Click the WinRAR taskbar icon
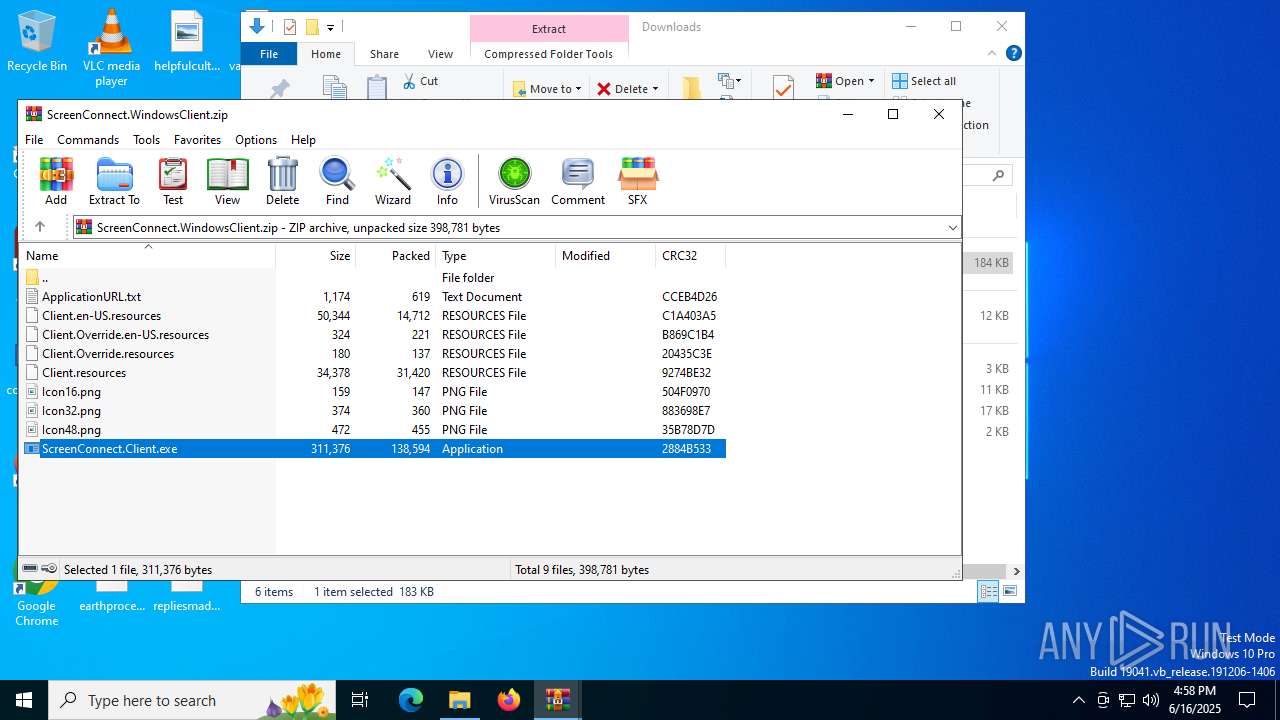This screenshot has width=1280, height=720. click(557, 700)
